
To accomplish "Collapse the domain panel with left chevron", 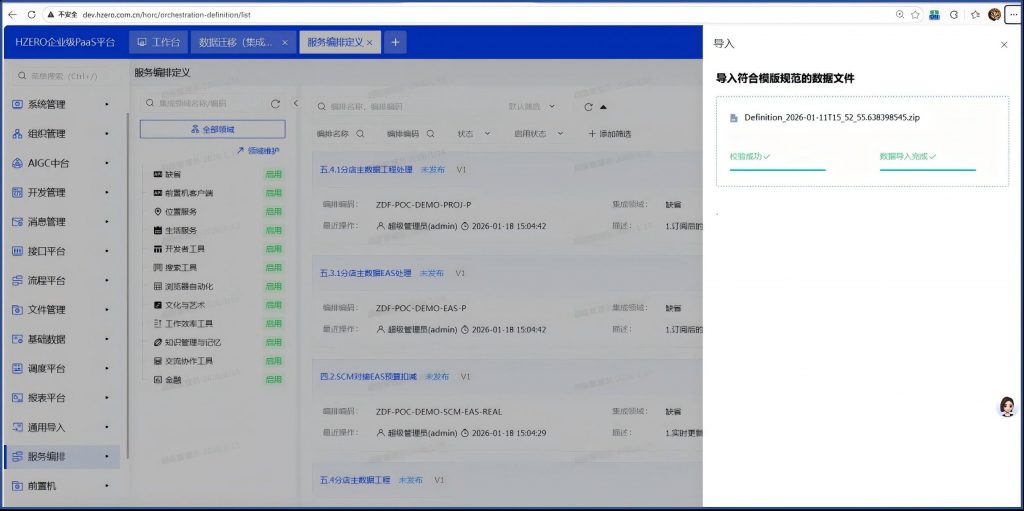I will coord(296,103).
